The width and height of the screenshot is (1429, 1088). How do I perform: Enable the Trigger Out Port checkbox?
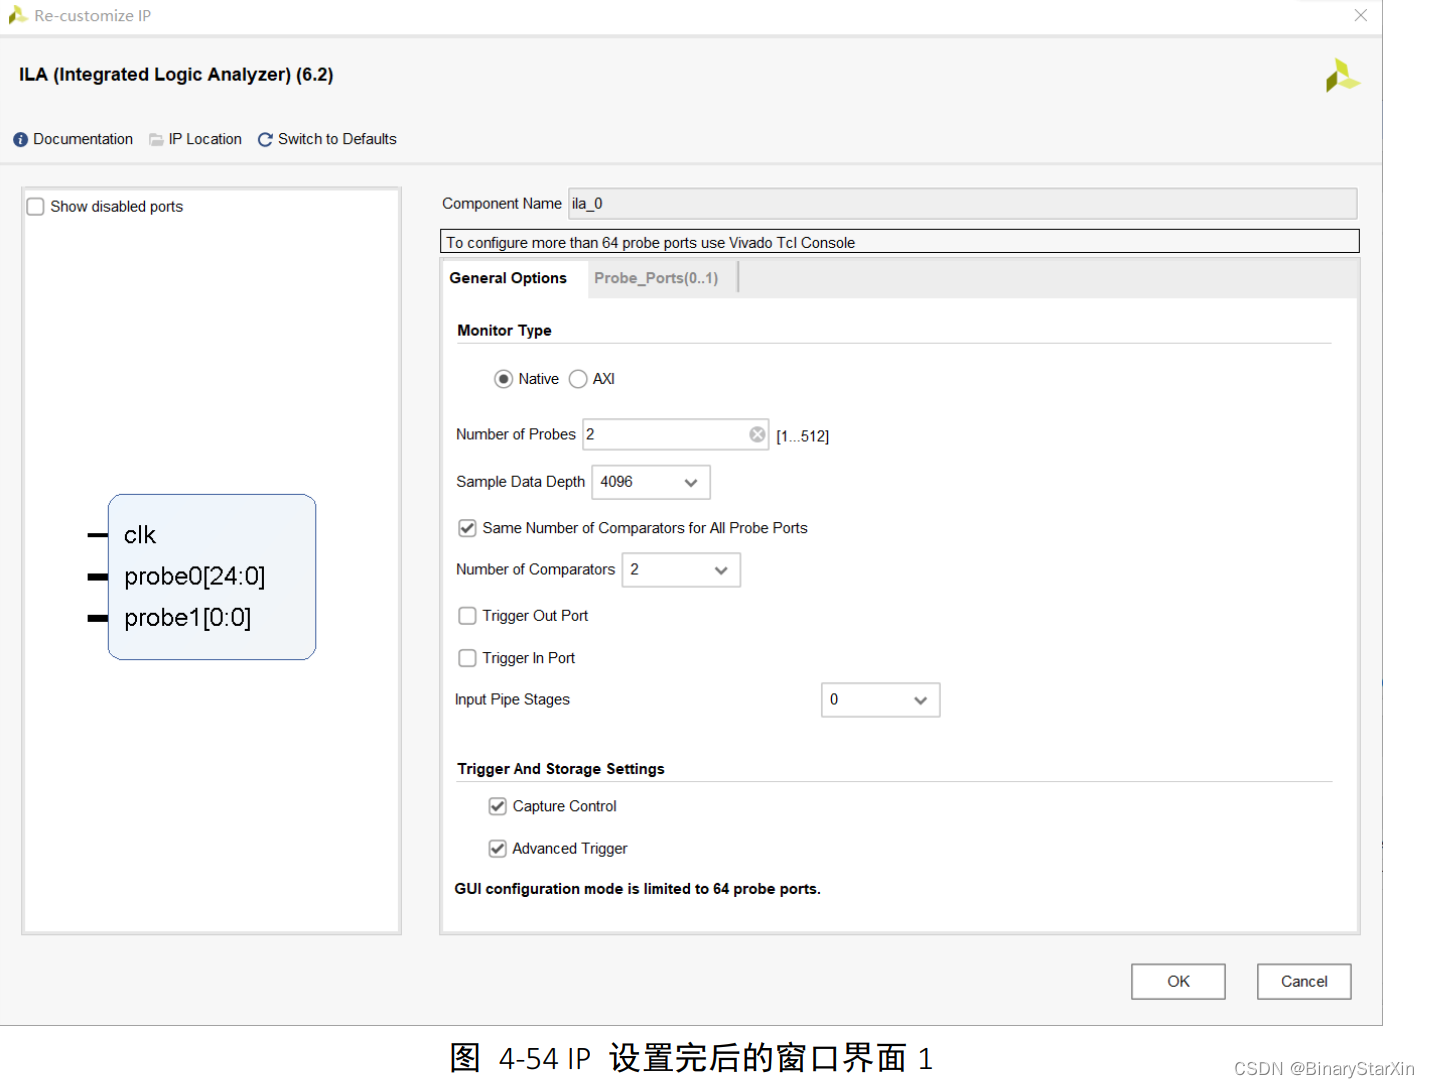click(467, 616)
